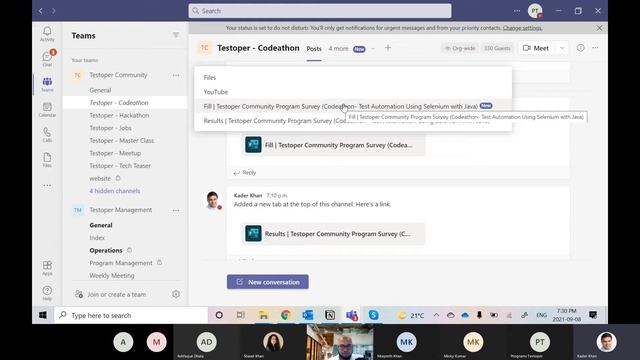Viewport: 640px width, 360px height.
Task: Choose Files from the tabs dropdown
Action: click(353, 77)
